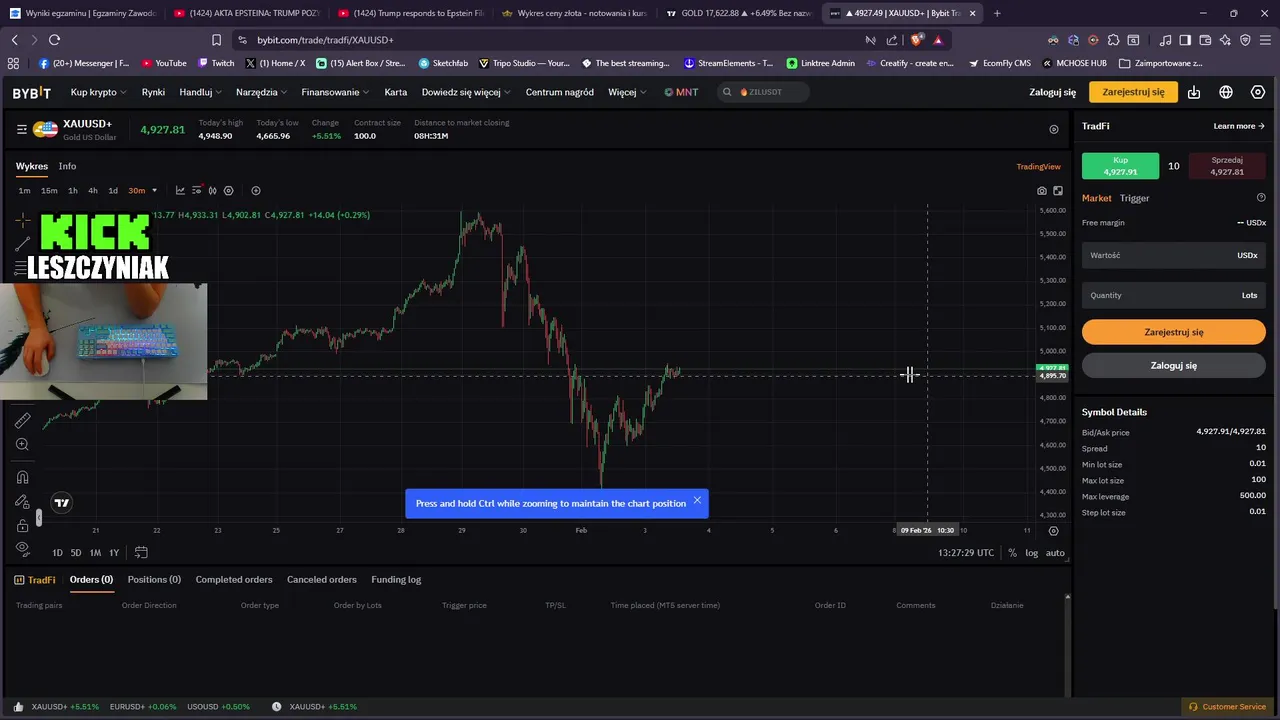Viewport: 1280px width, 720px height.
Task: Toggle log scale on chart
Action: tap(1031, 553)
